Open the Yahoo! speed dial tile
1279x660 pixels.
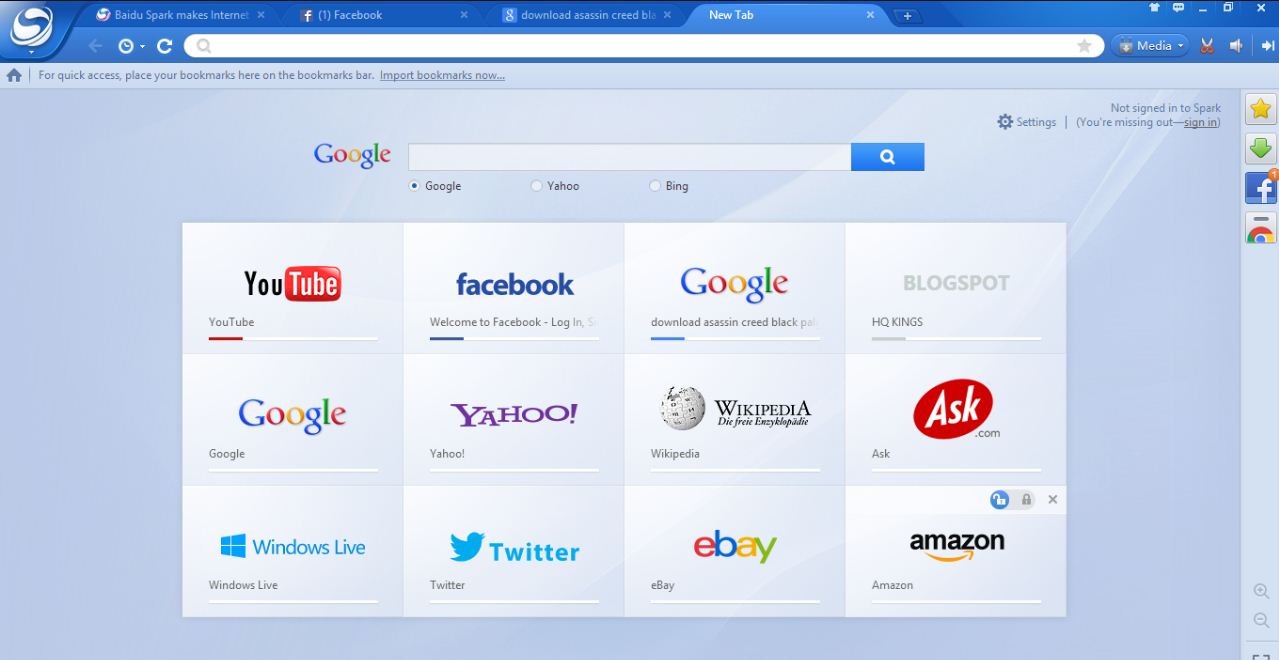click(514, 420)
